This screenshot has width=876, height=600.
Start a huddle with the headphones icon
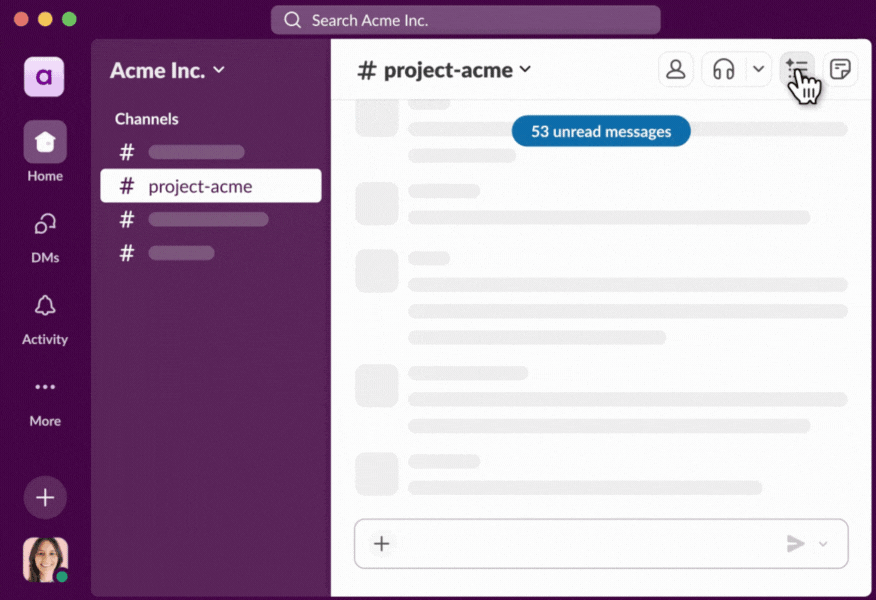pos(722,69)
